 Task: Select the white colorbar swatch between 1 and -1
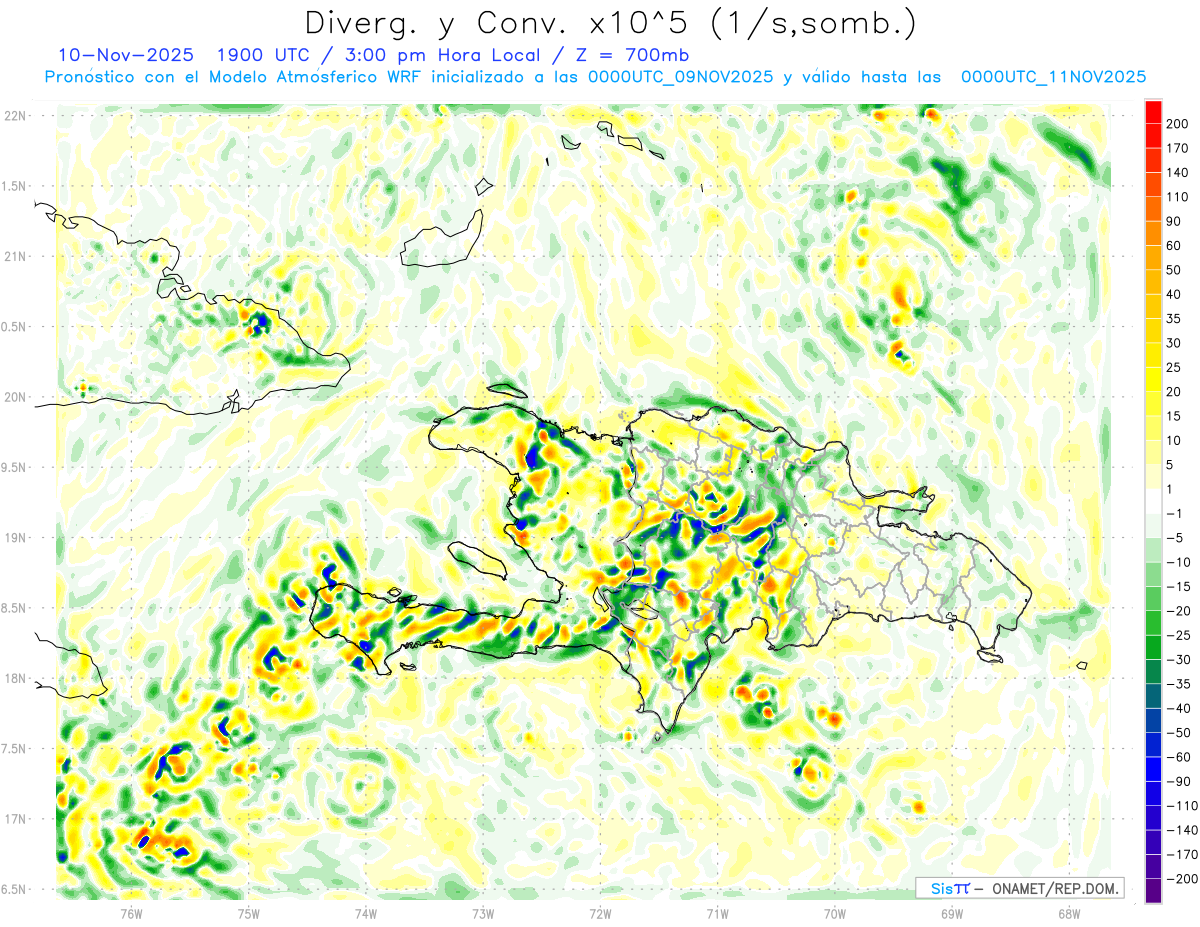1153,501
